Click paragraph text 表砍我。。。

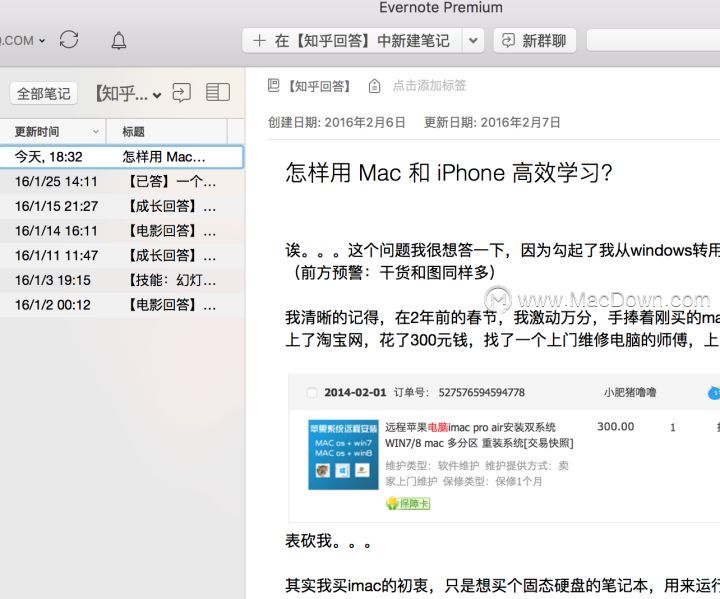[x=328, y=541]
